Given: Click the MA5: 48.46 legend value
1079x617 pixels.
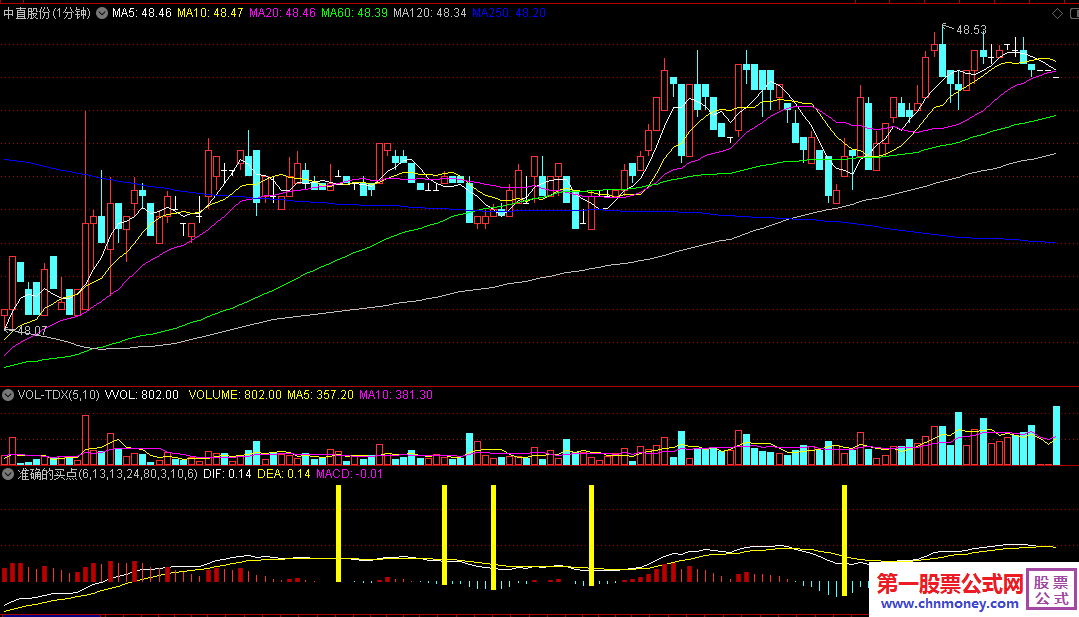Looking at the screenshot, I should tap(142, 13).
